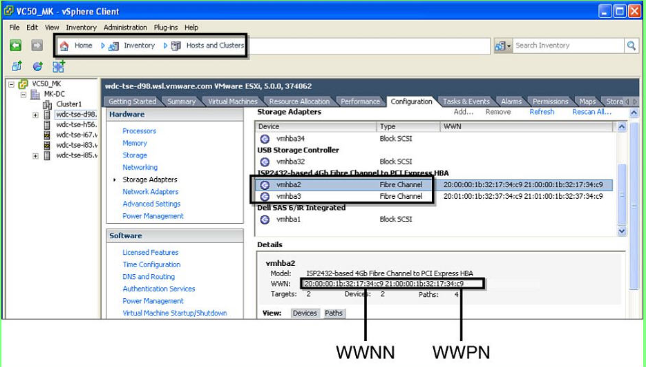Sort by the Type column header
Image resolution: width=647 pixels, height=367 pixels.
pyautogui.click(x=408, y=127)
